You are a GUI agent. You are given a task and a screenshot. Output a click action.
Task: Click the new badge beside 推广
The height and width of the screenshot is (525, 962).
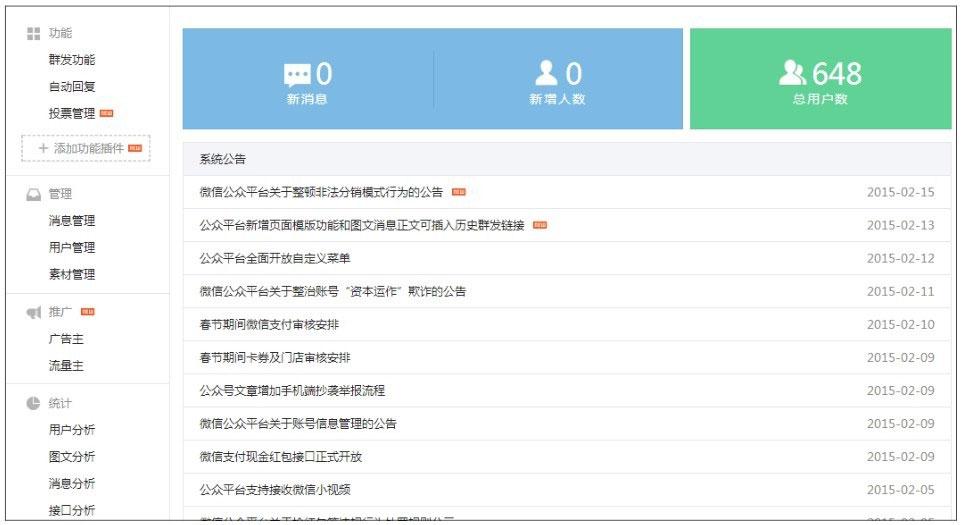pyautogui.click(x=88, y=312)
